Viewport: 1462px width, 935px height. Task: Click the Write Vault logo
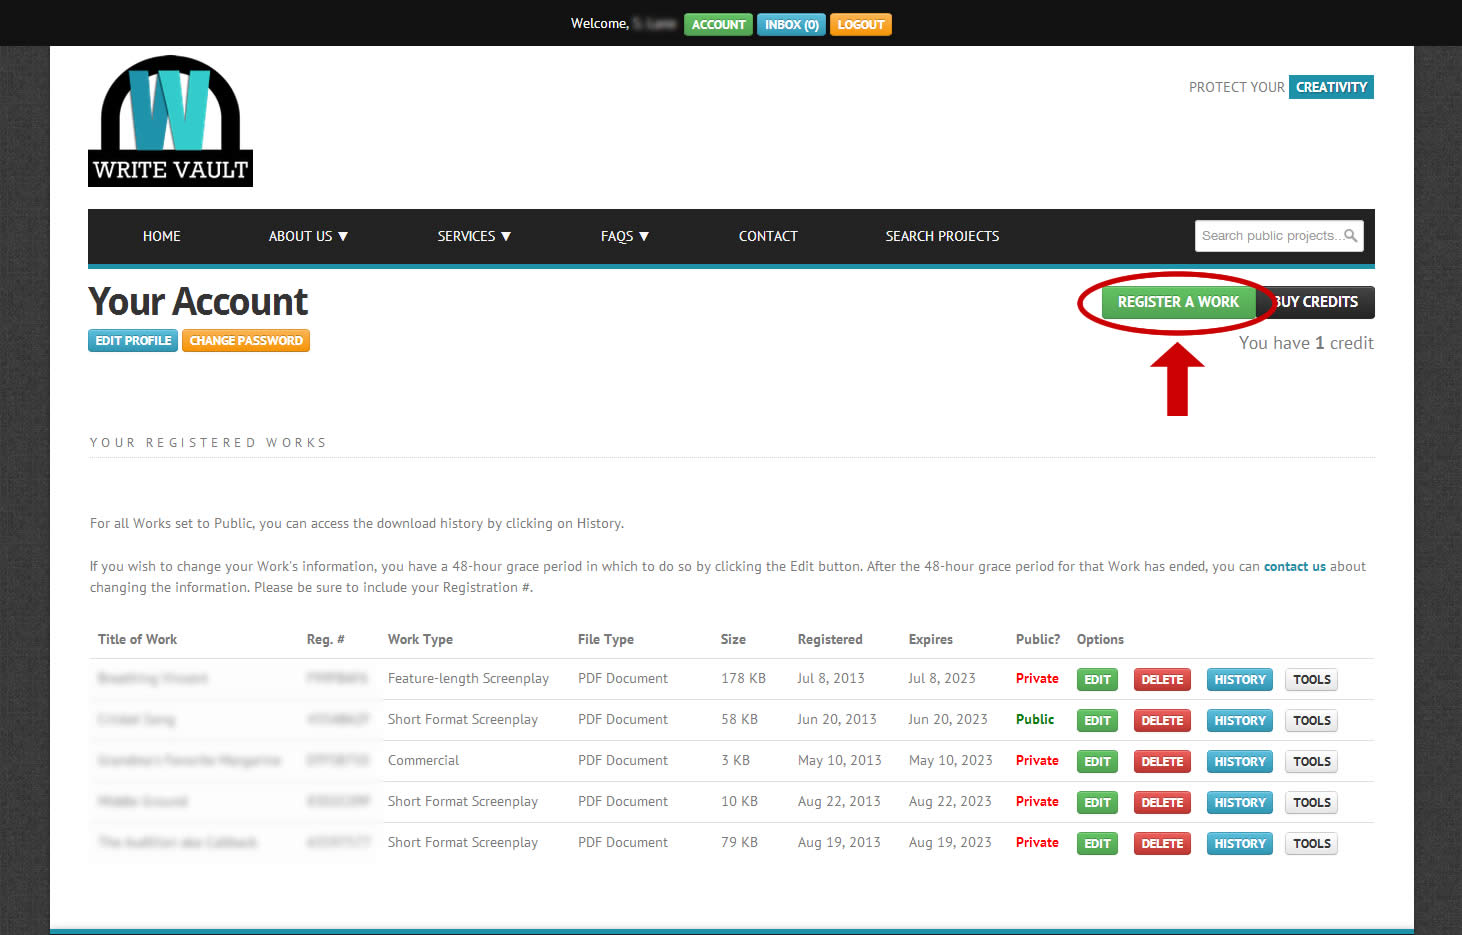170,120
